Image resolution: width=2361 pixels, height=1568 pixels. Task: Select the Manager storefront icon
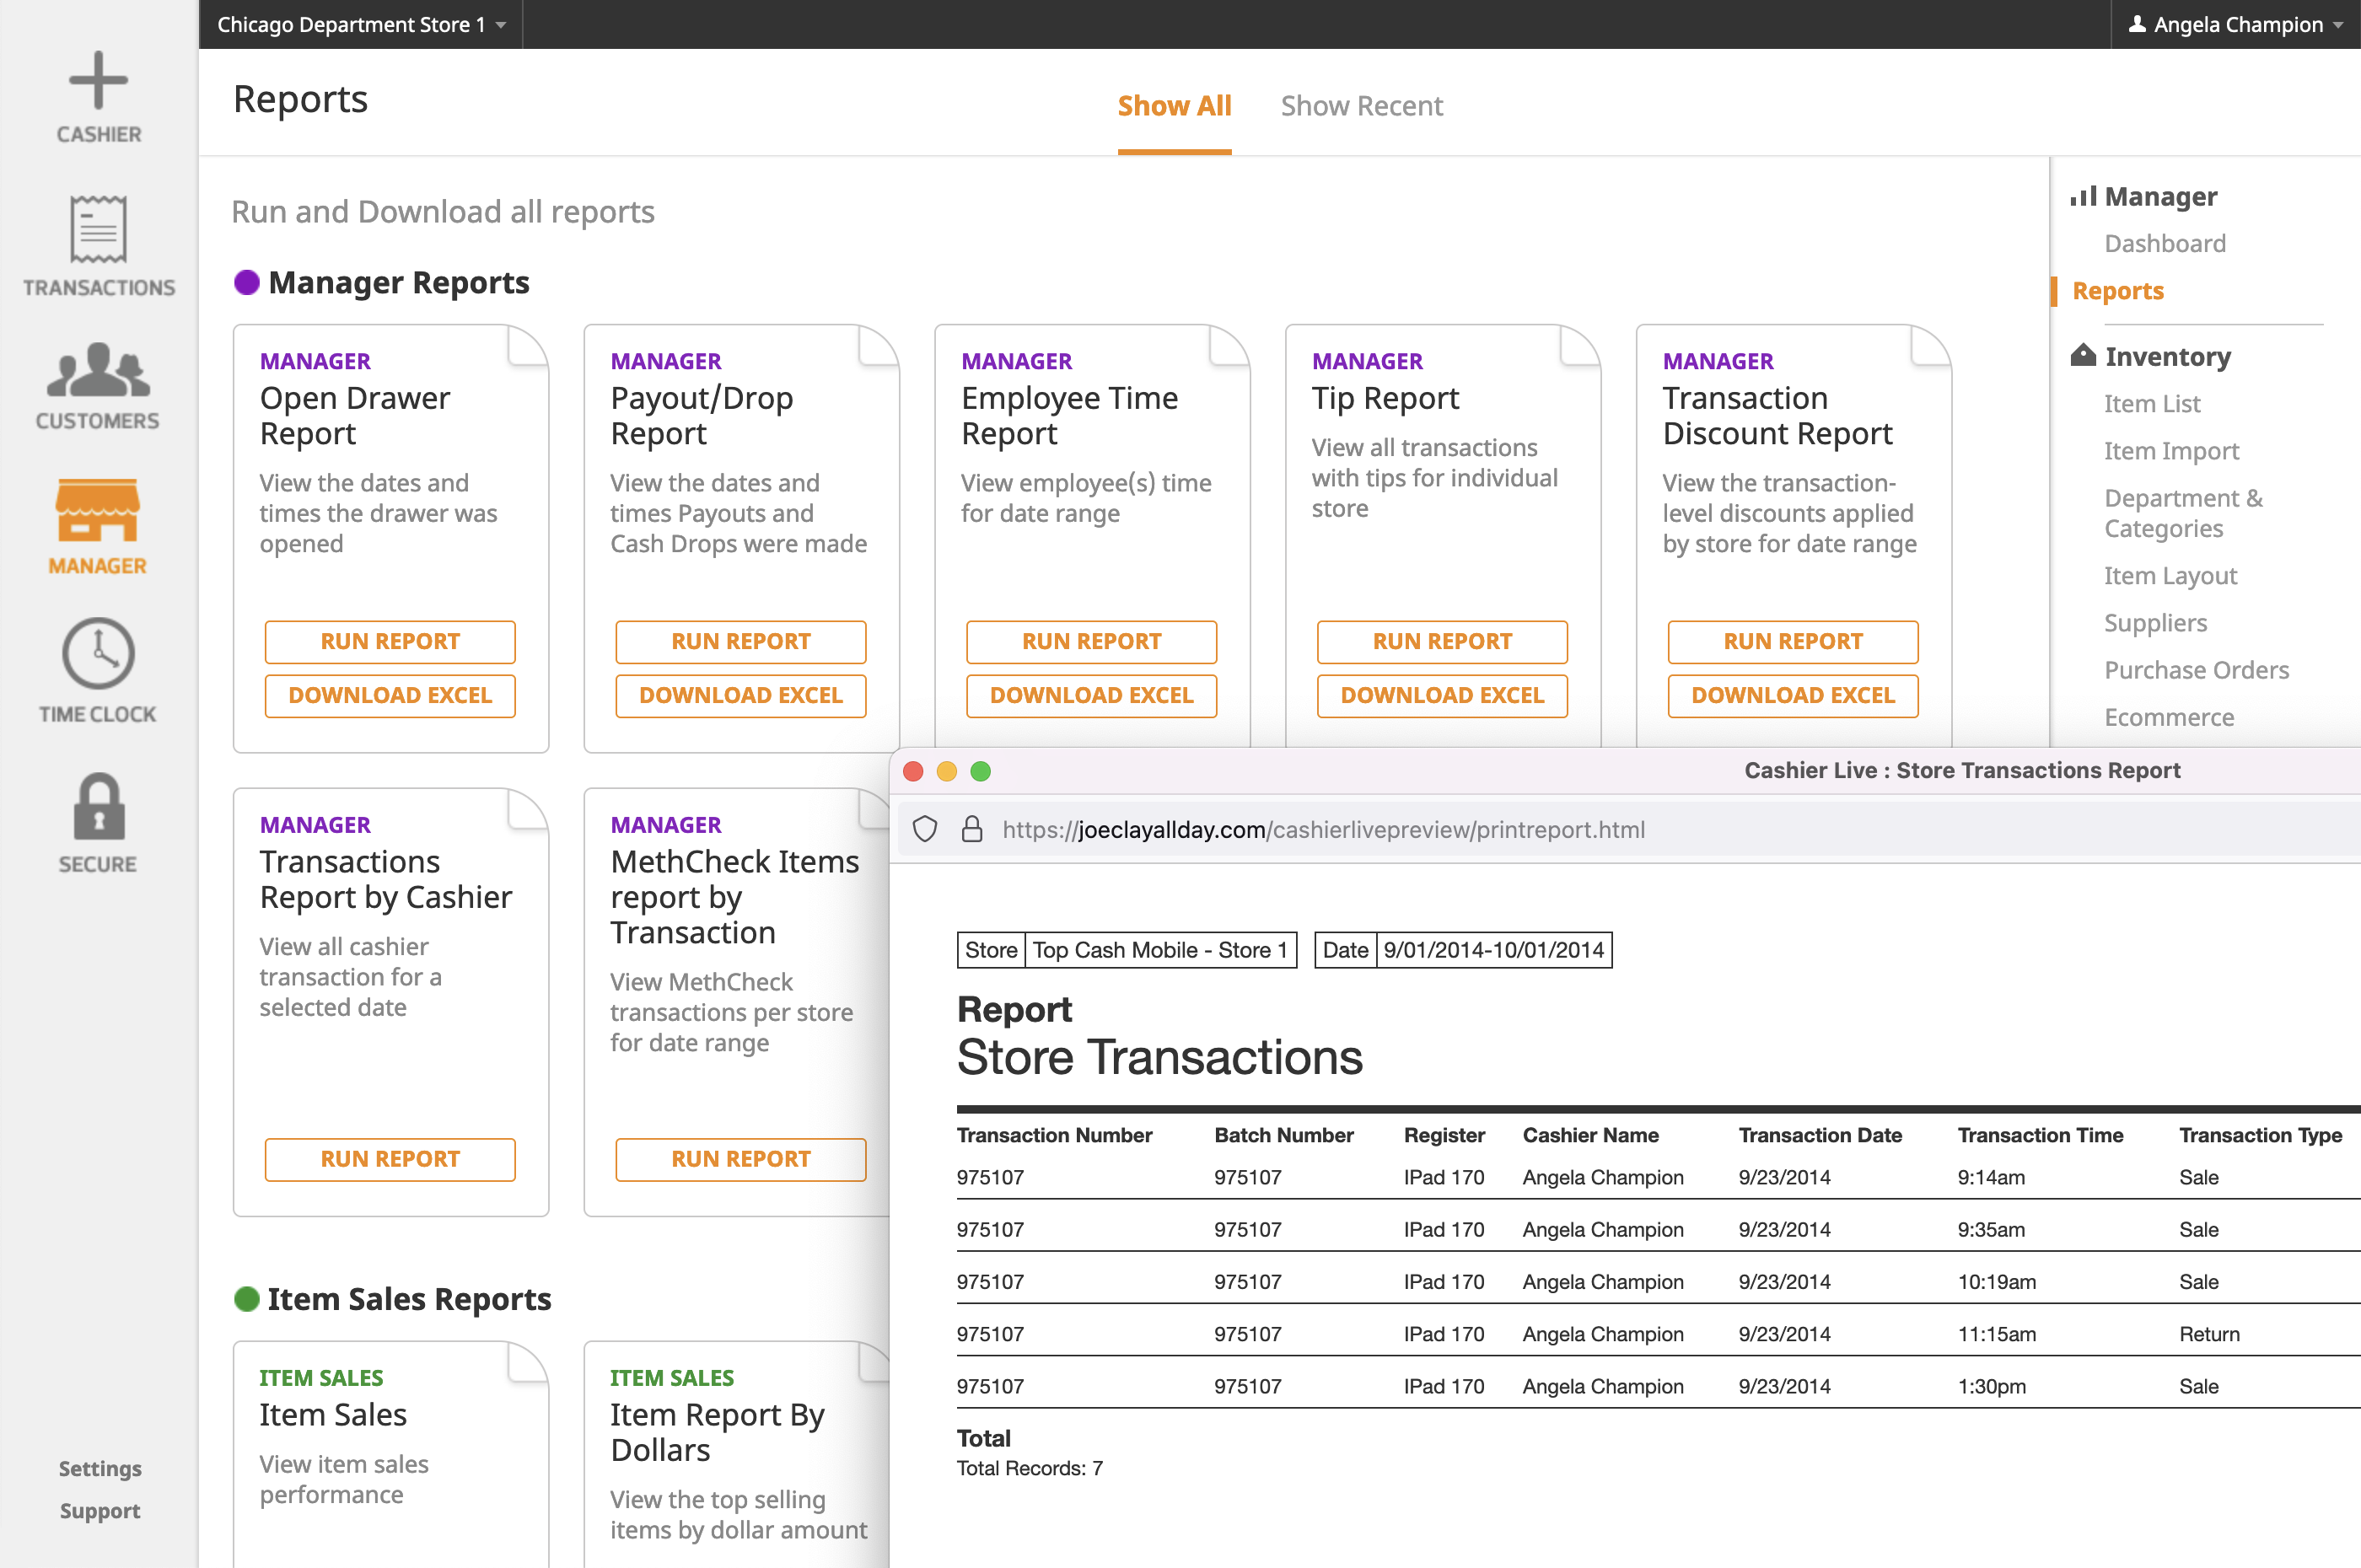pos(97,510)
